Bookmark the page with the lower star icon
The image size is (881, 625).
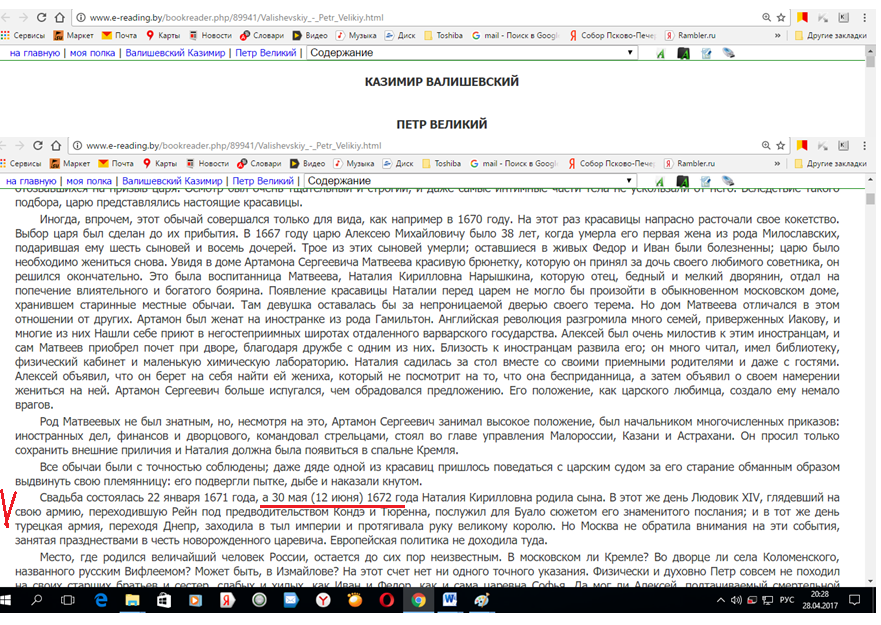tap(780, 146)
